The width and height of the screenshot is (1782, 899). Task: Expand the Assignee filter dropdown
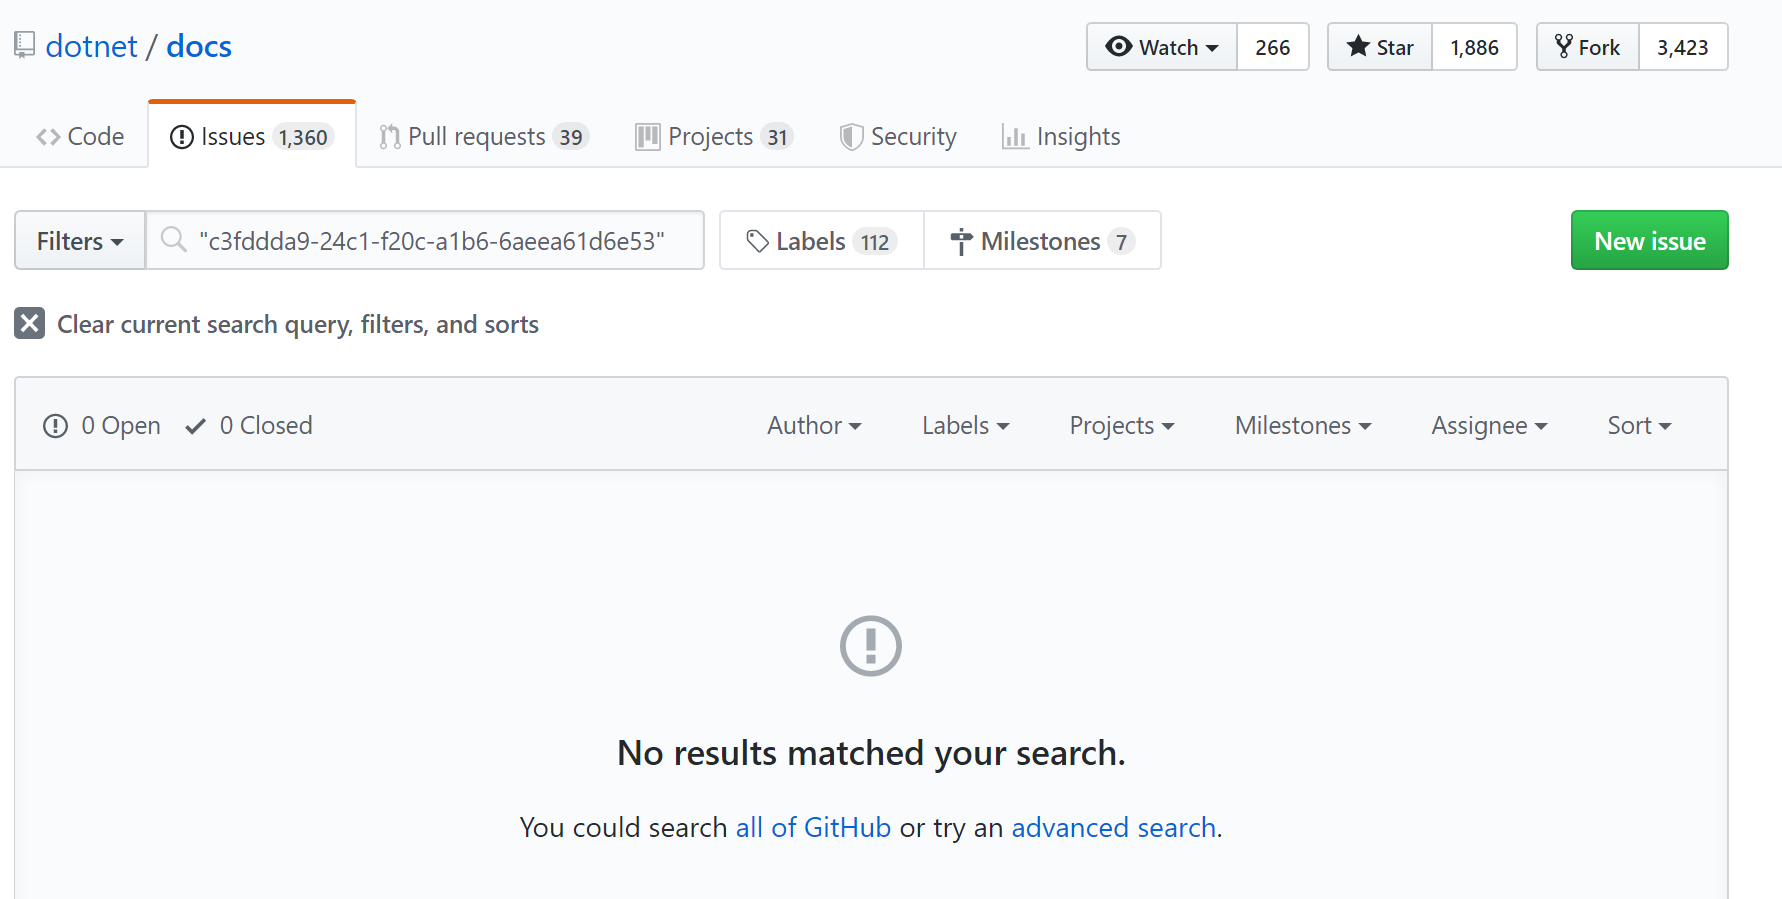[1489, 425]
